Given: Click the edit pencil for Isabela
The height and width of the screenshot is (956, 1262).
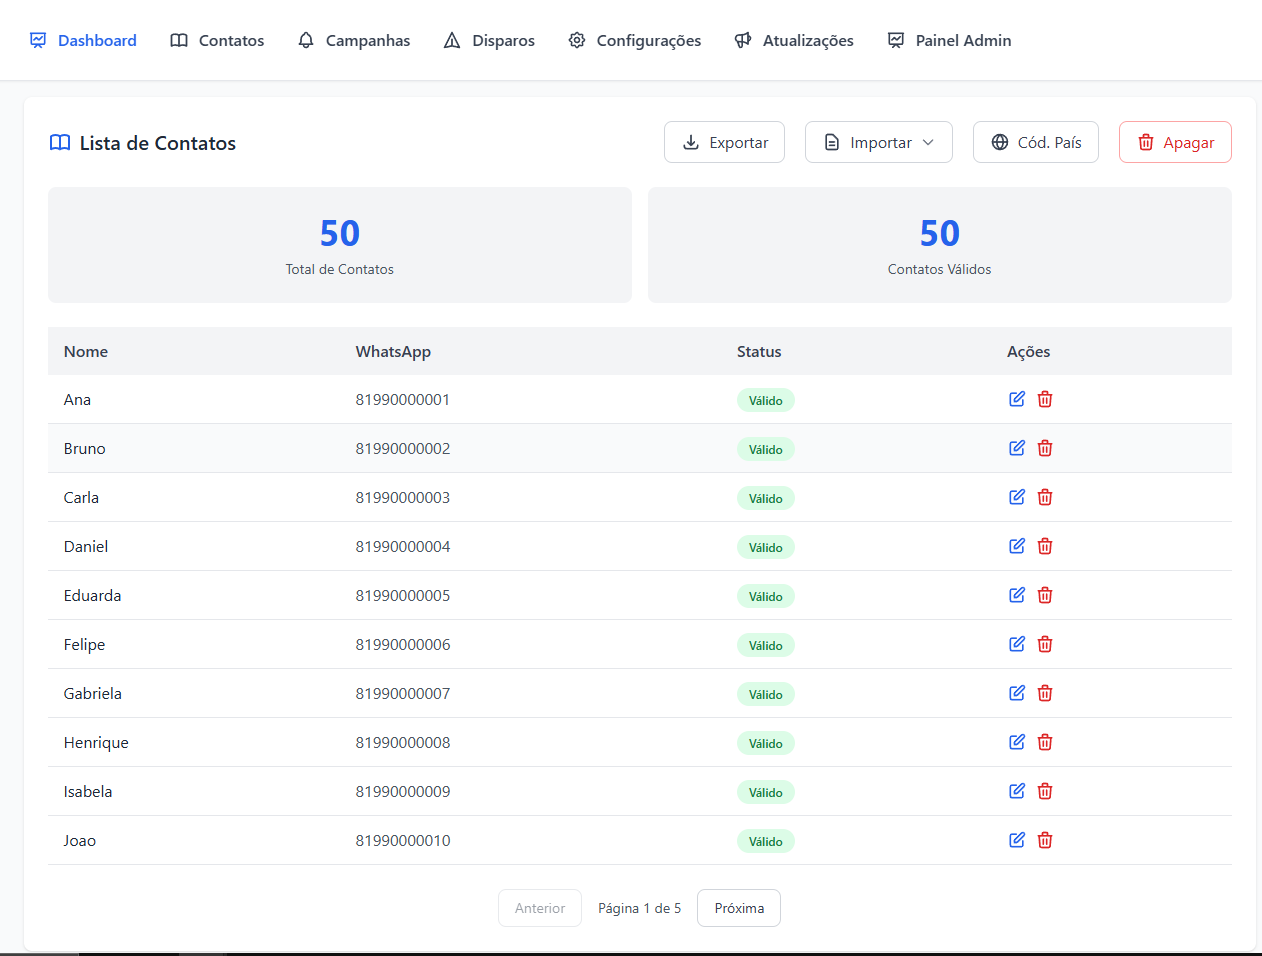Looking at the screenshot, I should 1017,791.
